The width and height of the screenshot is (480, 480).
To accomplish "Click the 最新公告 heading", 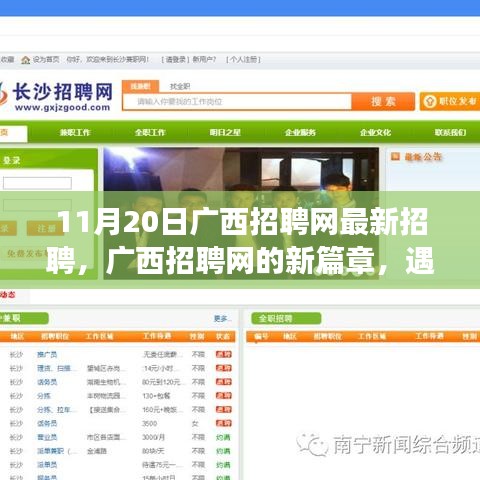I will coord(423,157).
